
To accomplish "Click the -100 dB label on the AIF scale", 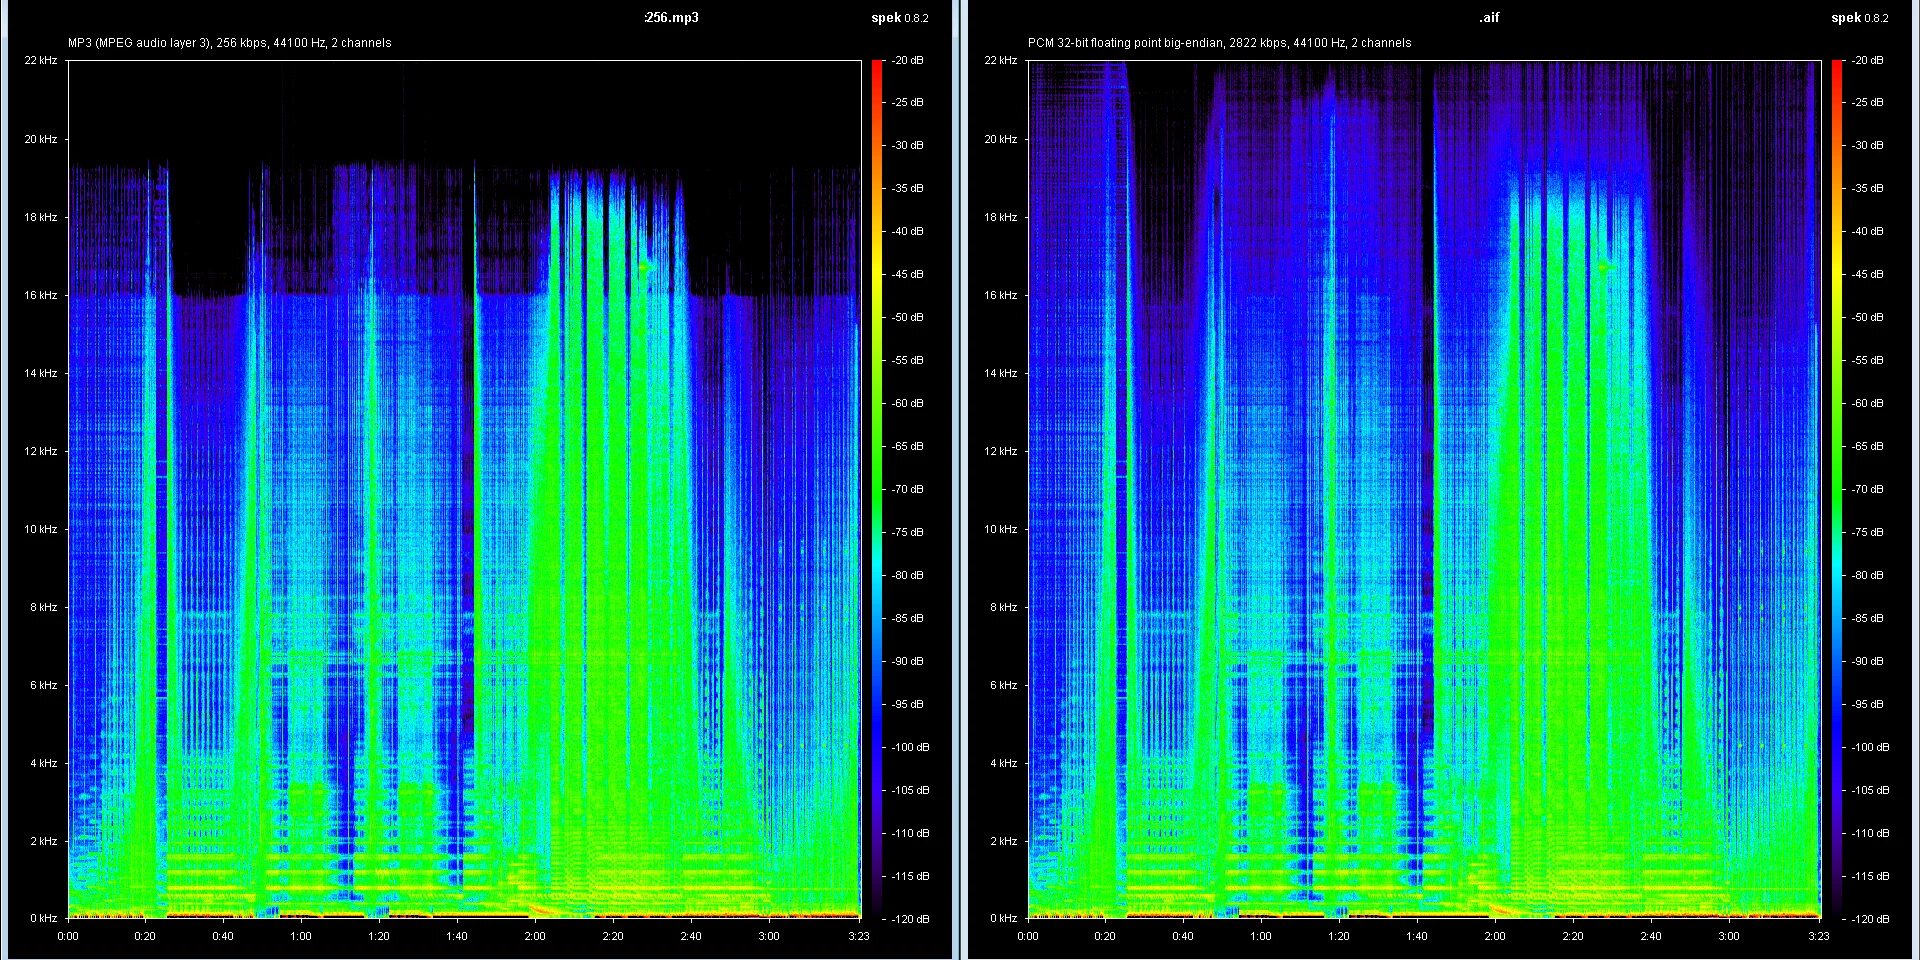I will (x=1870, y=747).
